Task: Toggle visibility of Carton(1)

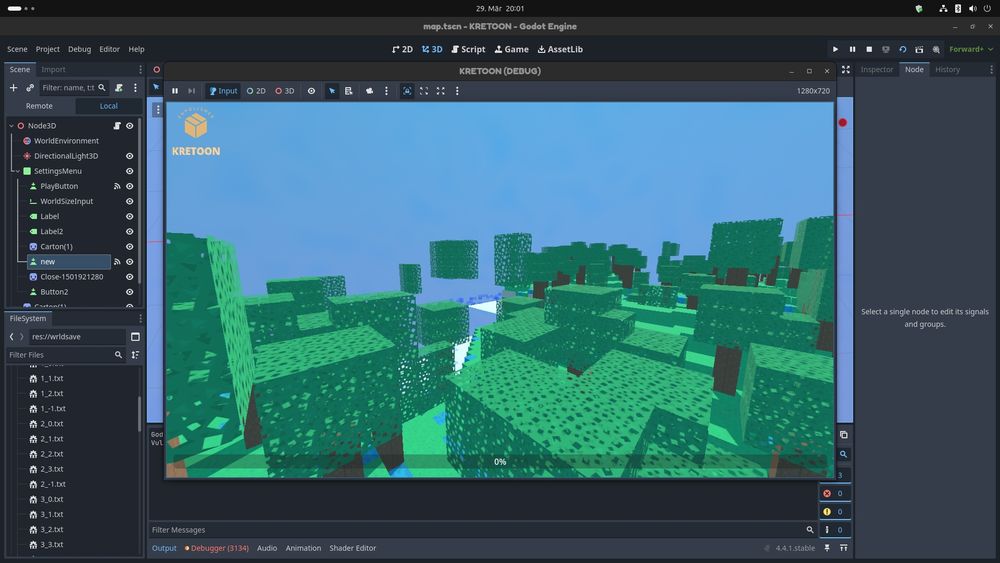Action: (129, 247)
